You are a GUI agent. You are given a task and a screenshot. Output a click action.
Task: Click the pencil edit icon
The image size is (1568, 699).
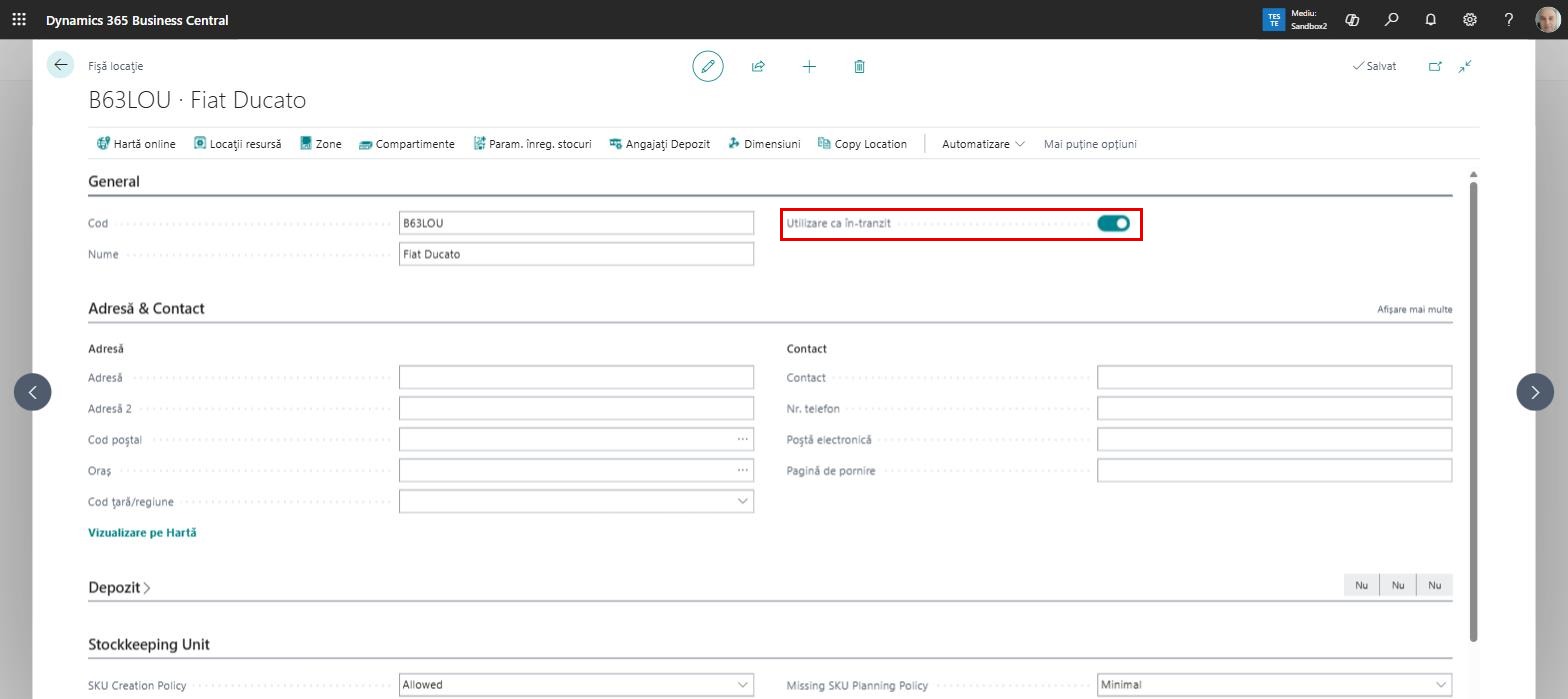coord(708,66)
